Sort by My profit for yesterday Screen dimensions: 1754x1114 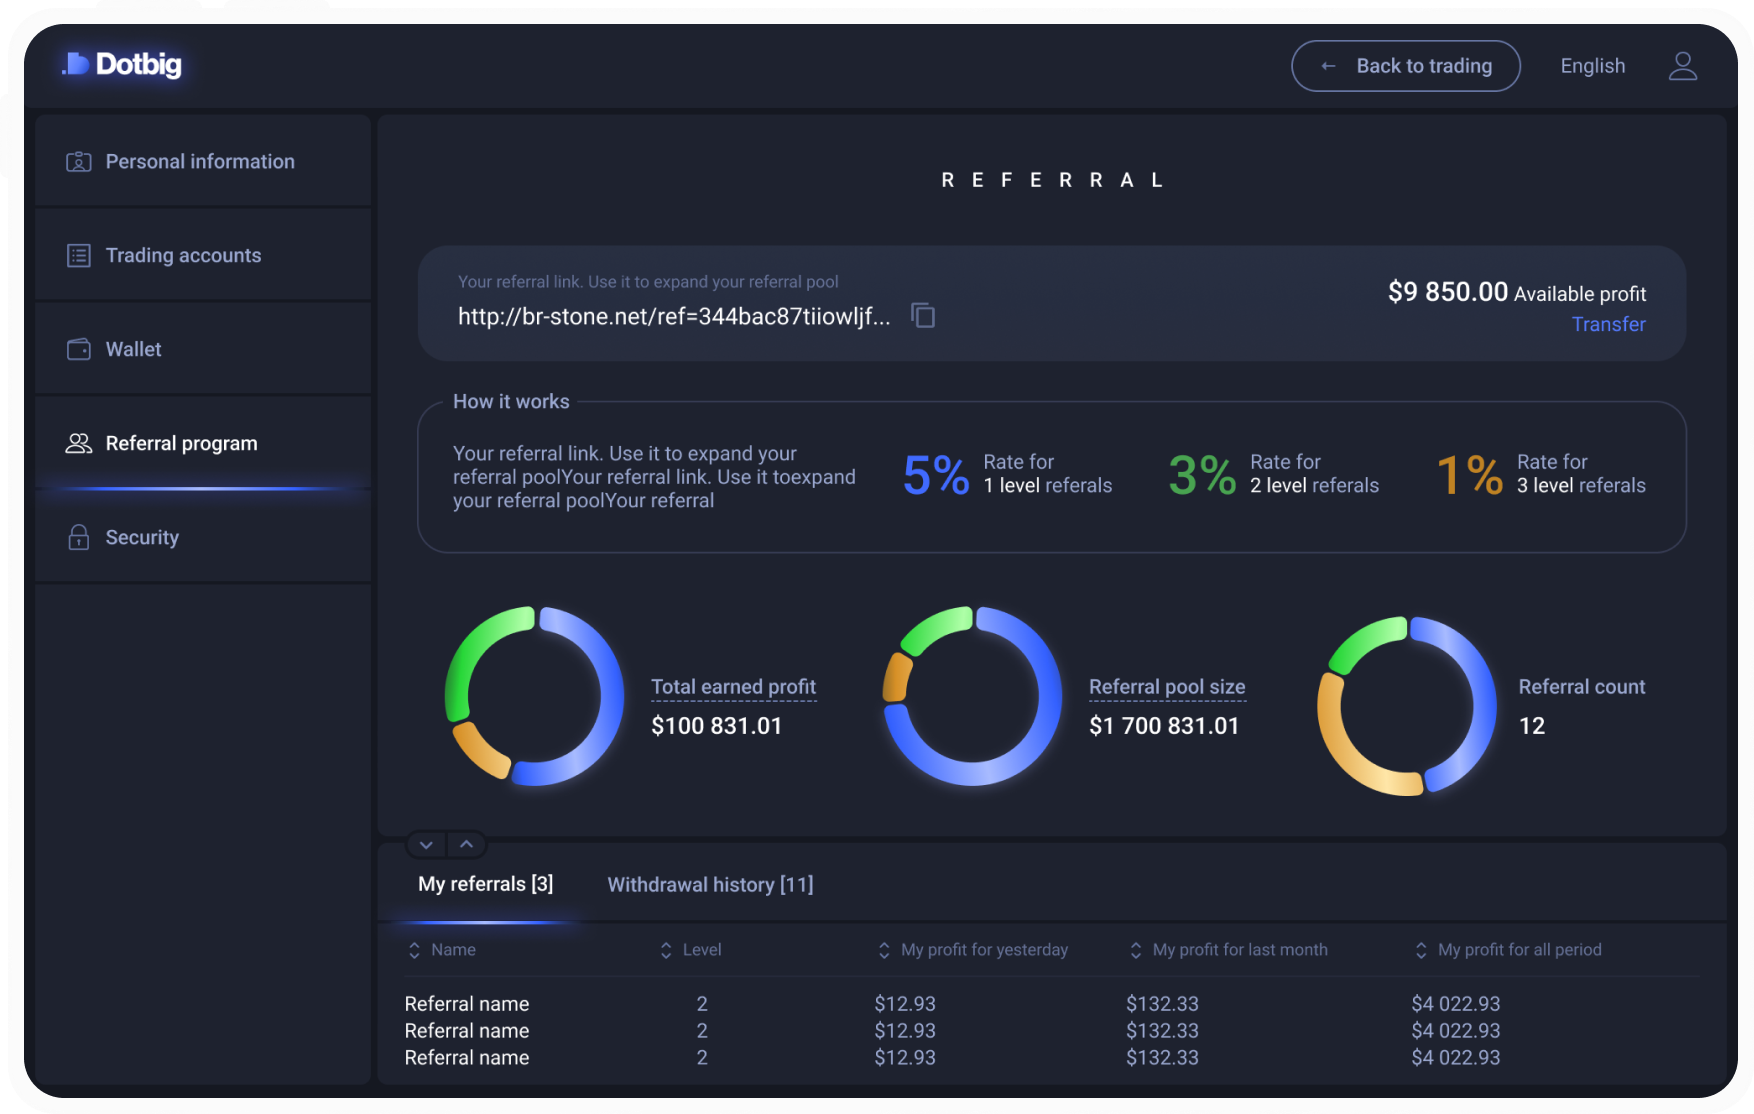(973, 950)
